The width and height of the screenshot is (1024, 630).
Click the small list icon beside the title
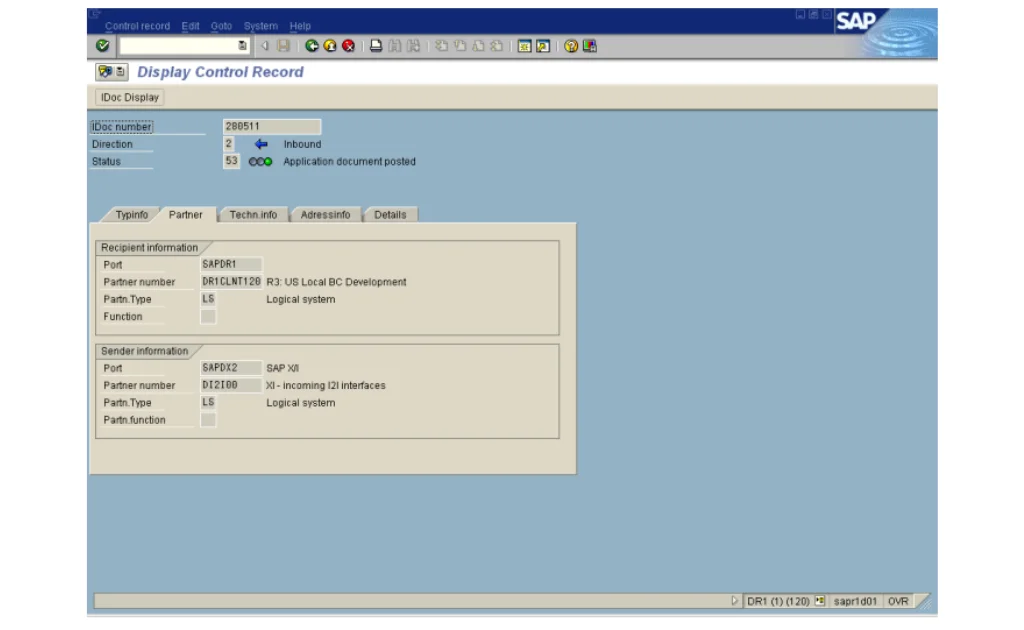click(x=121, y=72)
